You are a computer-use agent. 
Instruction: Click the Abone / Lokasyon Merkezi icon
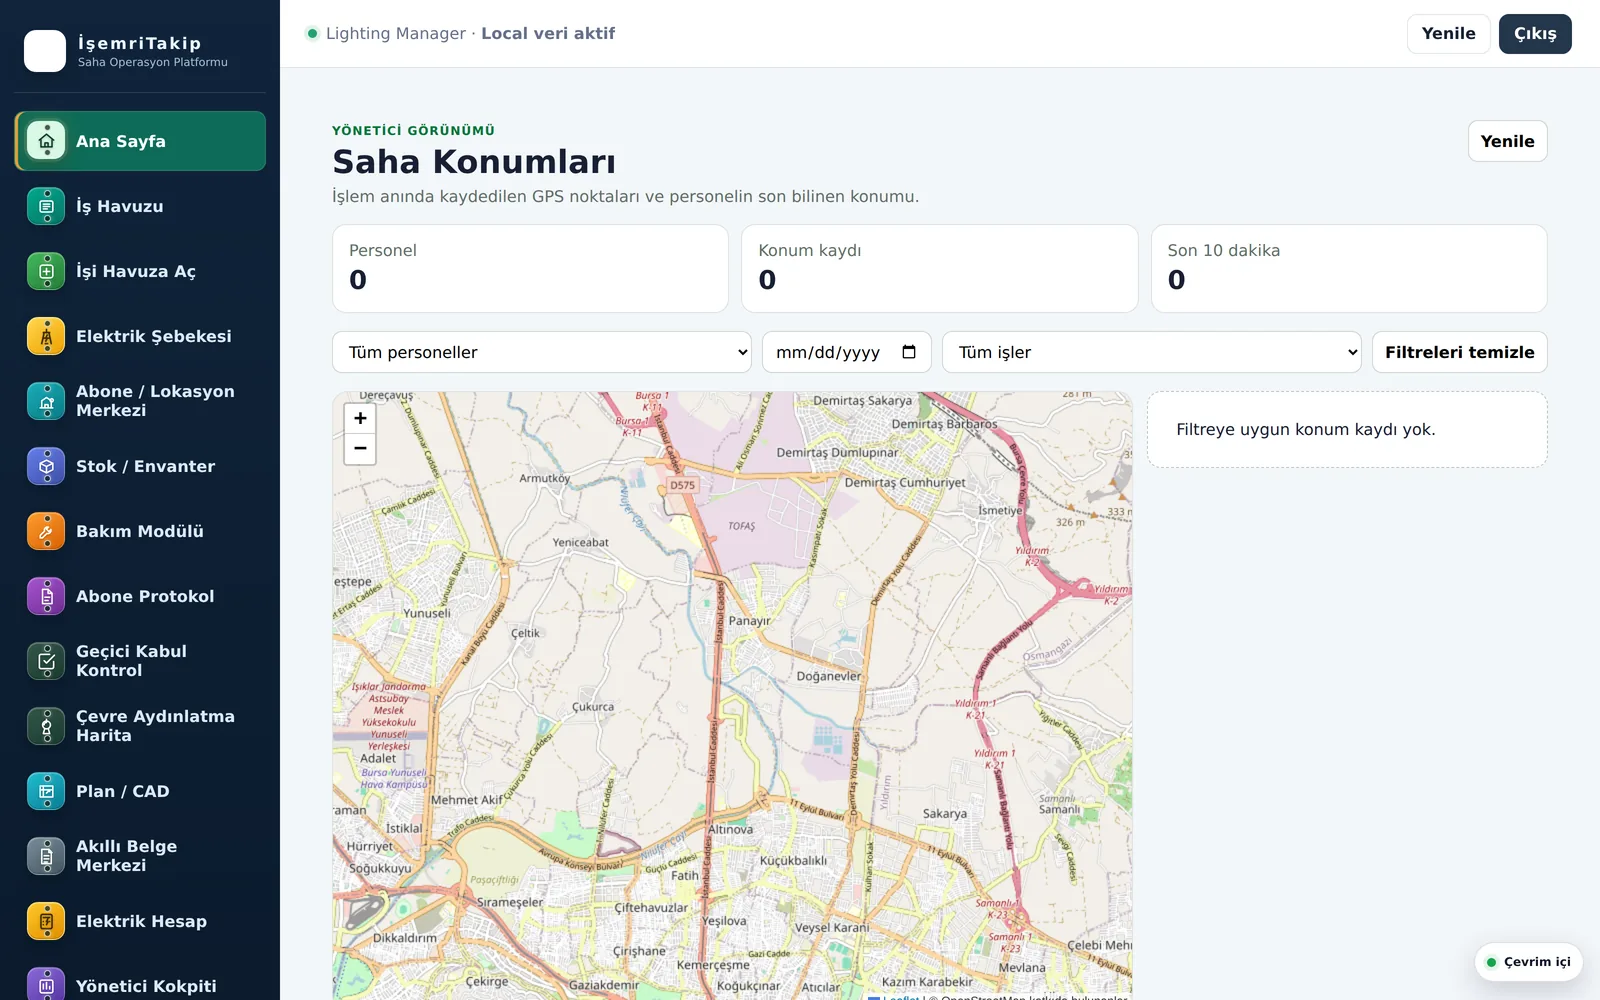[x=46, y=401]
